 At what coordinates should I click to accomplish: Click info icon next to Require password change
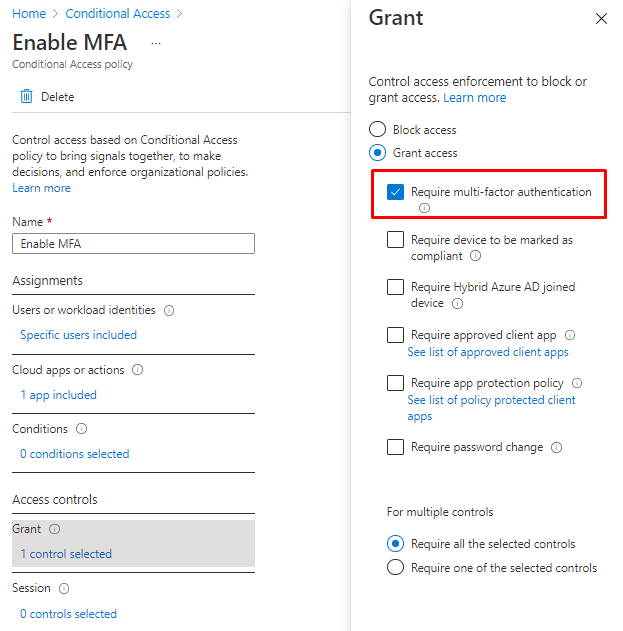556,448
